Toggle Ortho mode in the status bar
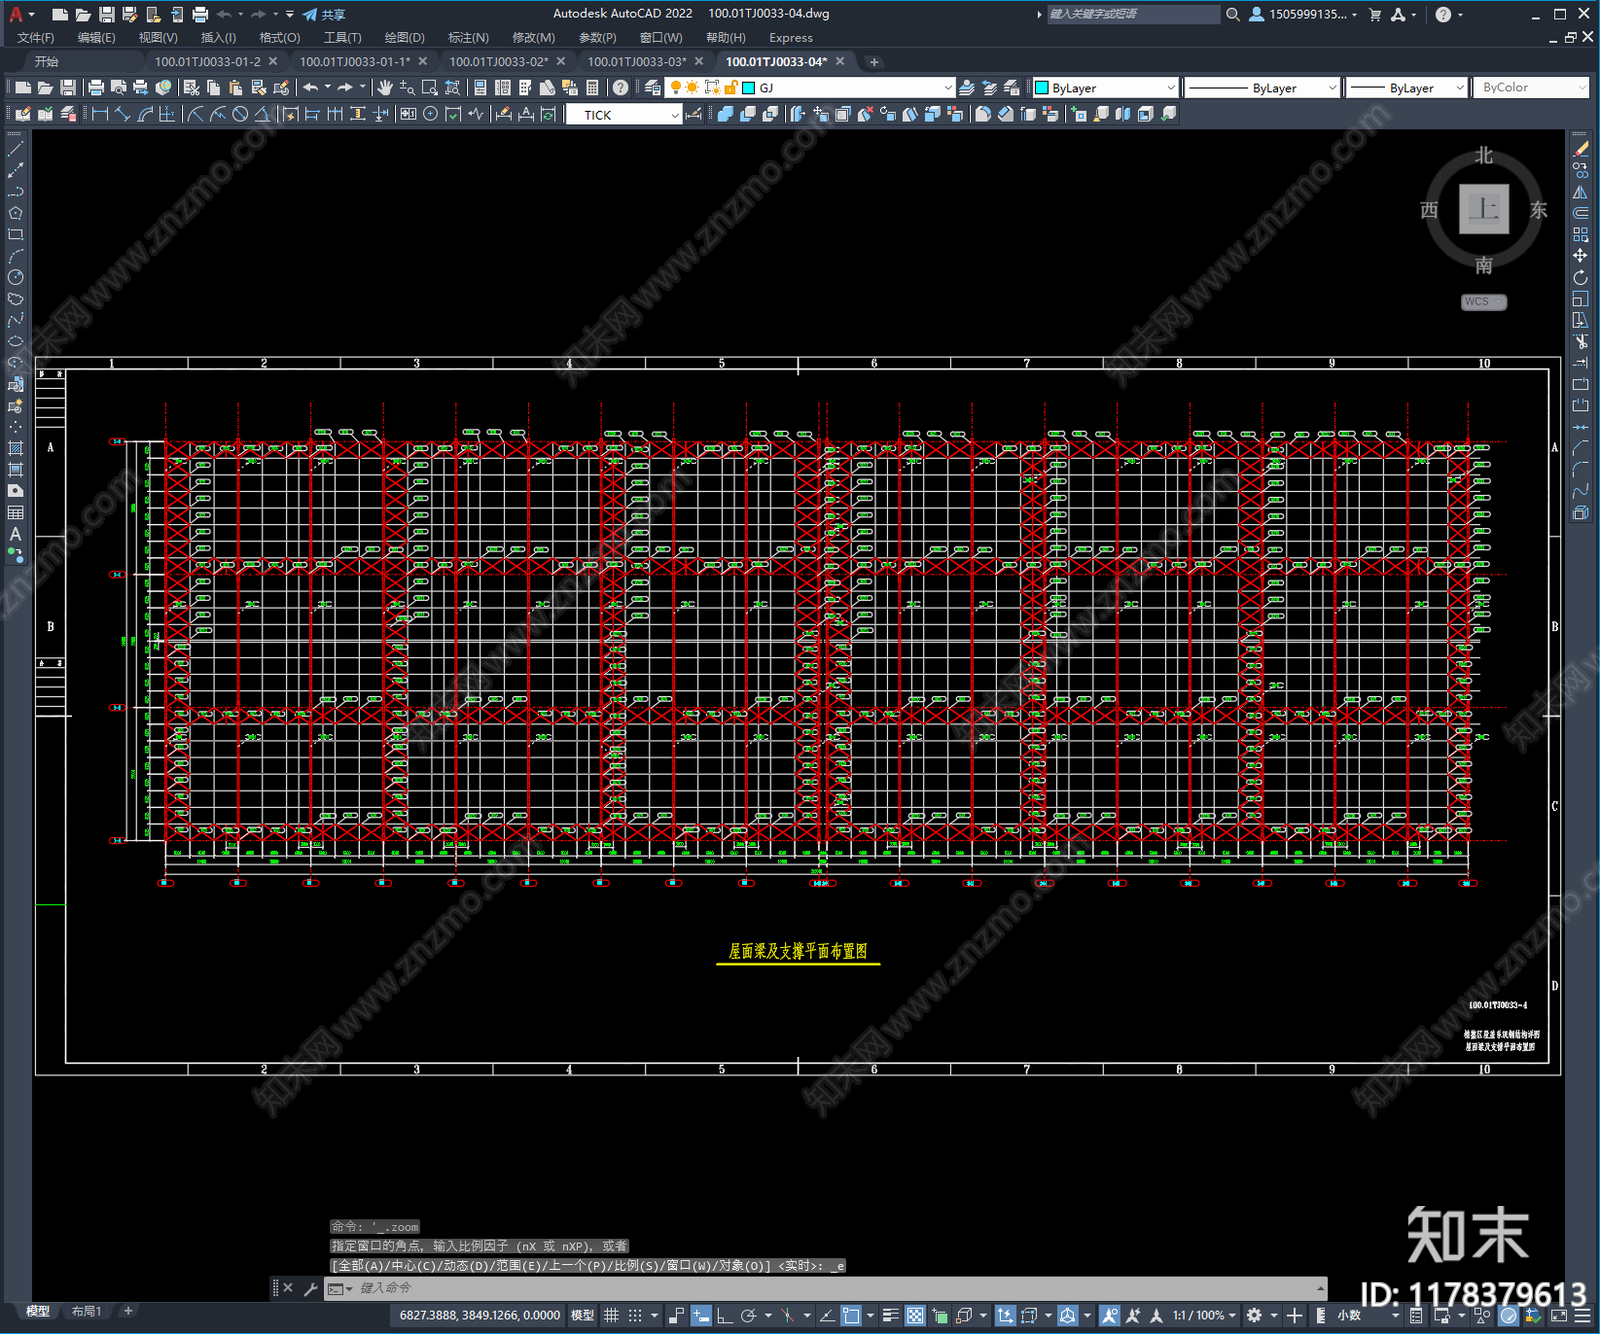 coord(724,1316)
